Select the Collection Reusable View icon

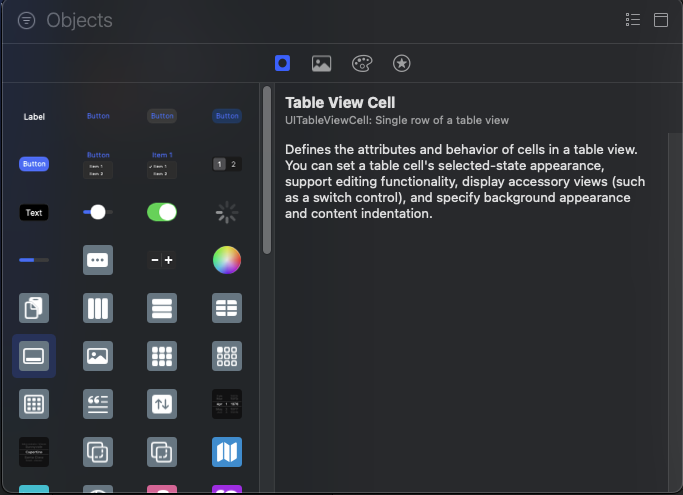coord(34,404)
